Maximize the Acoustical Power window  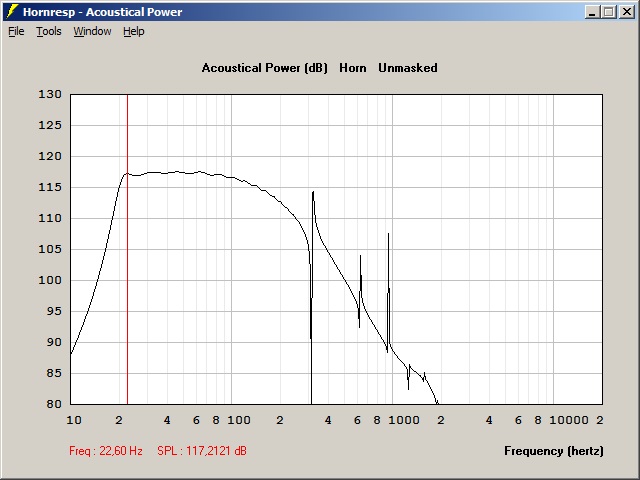tap(609, 12)
